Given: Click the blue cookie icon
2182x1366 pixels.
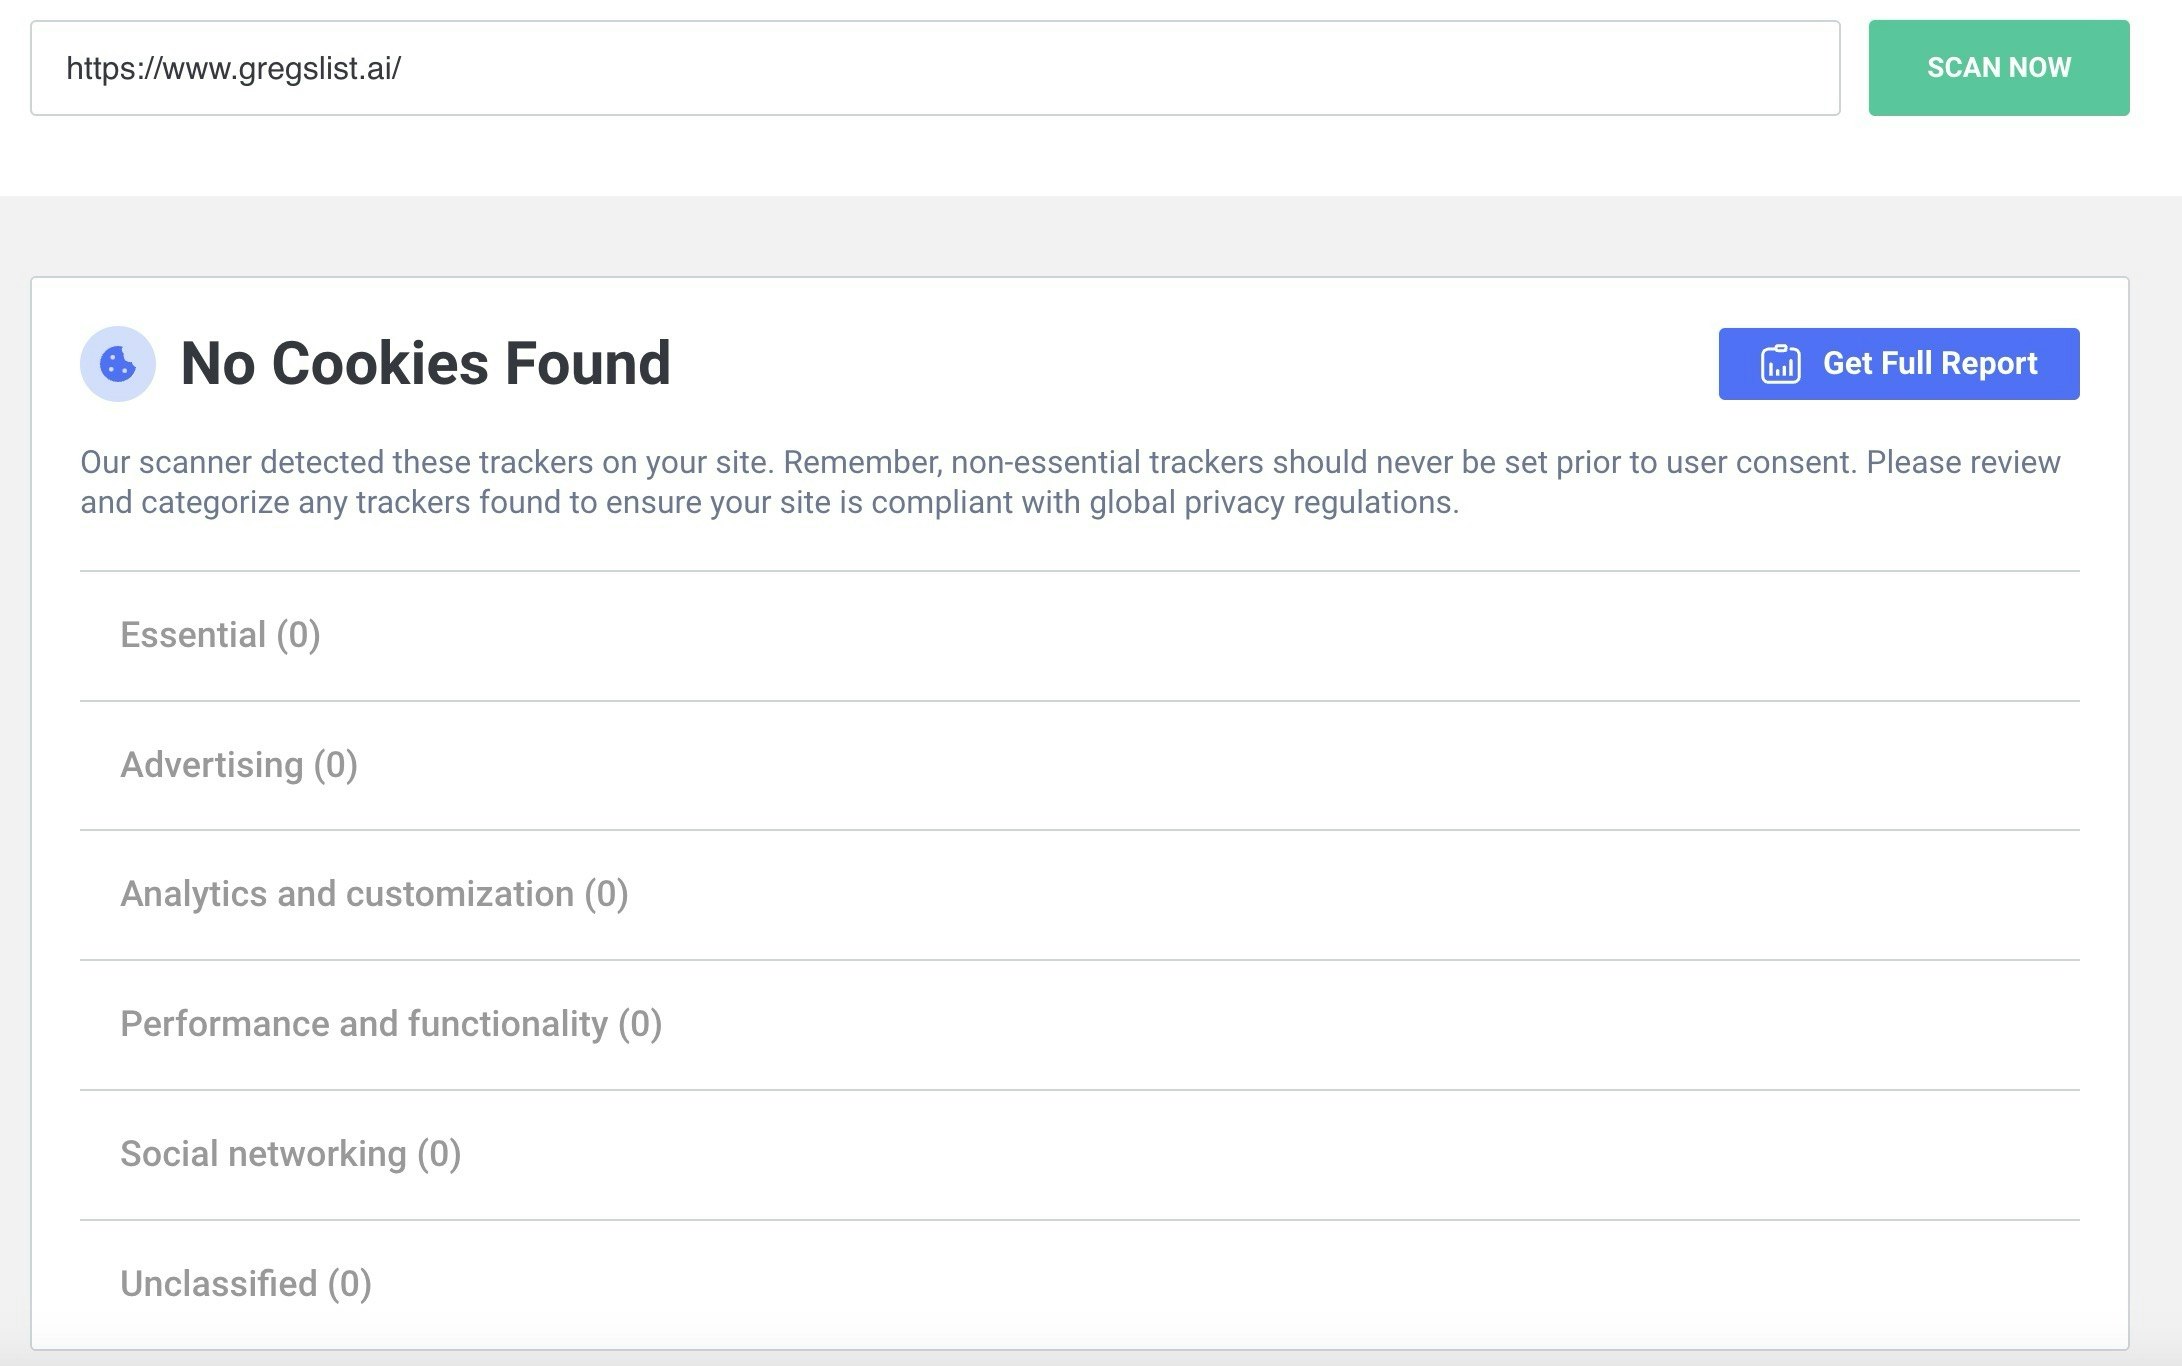Looking at the screenshot, I should coord(118,364).
